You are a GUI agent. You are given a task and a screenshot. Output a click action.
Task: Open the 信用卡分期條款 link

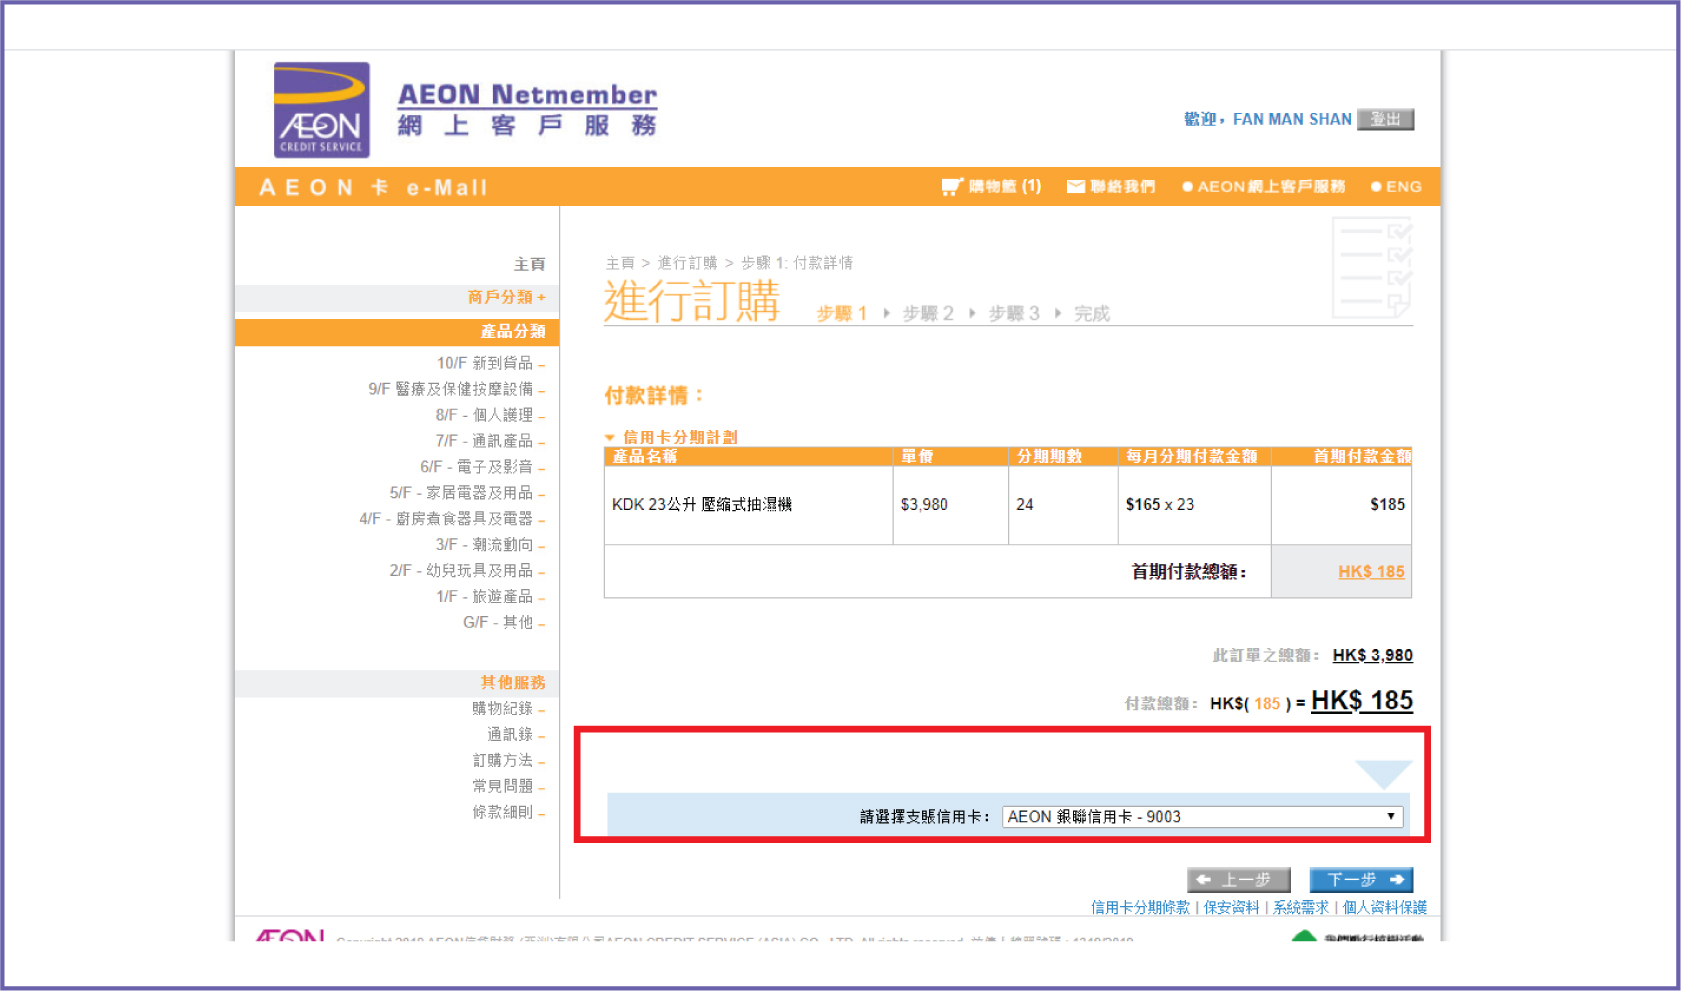(1140, 907)
